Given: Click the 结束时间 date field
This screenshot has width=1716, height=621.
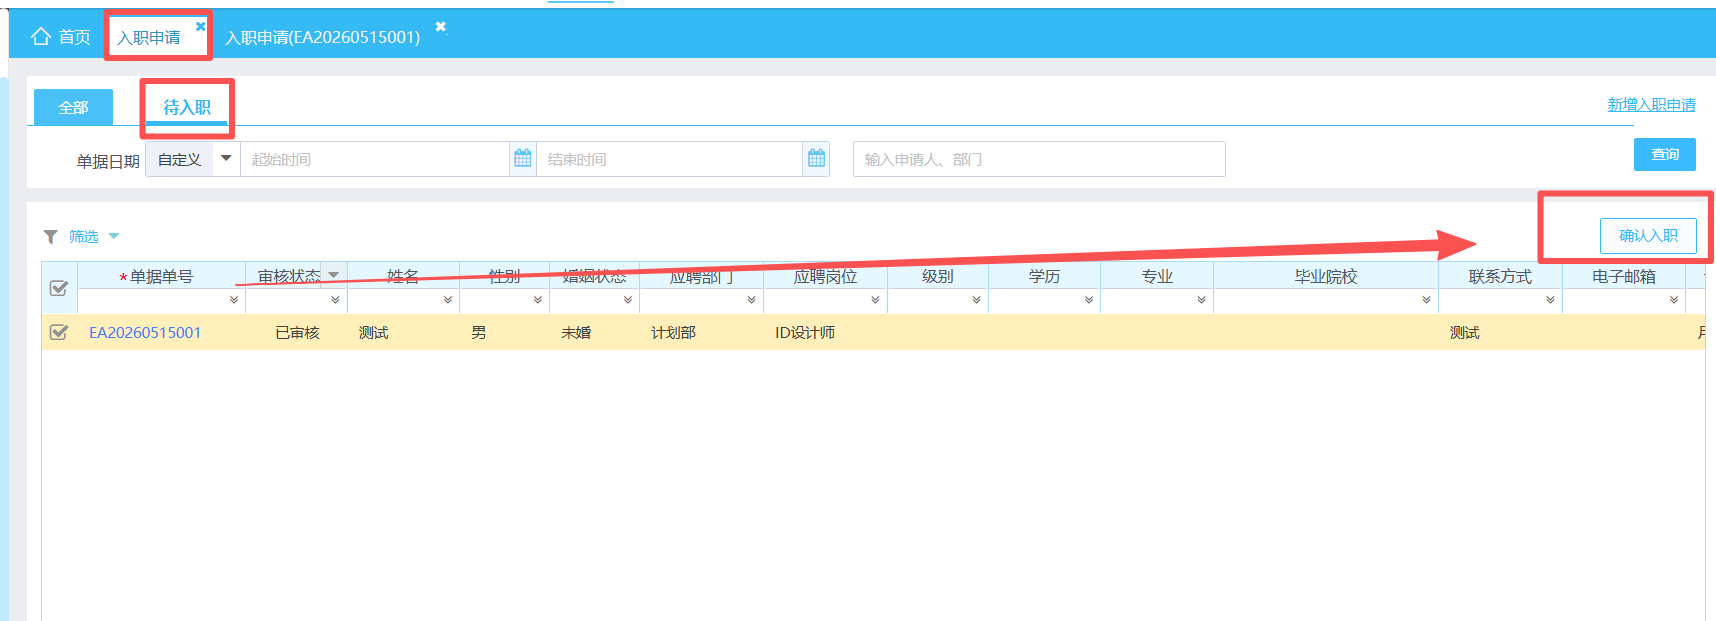Looking at the screenshot, I should (x=670, y=159).
